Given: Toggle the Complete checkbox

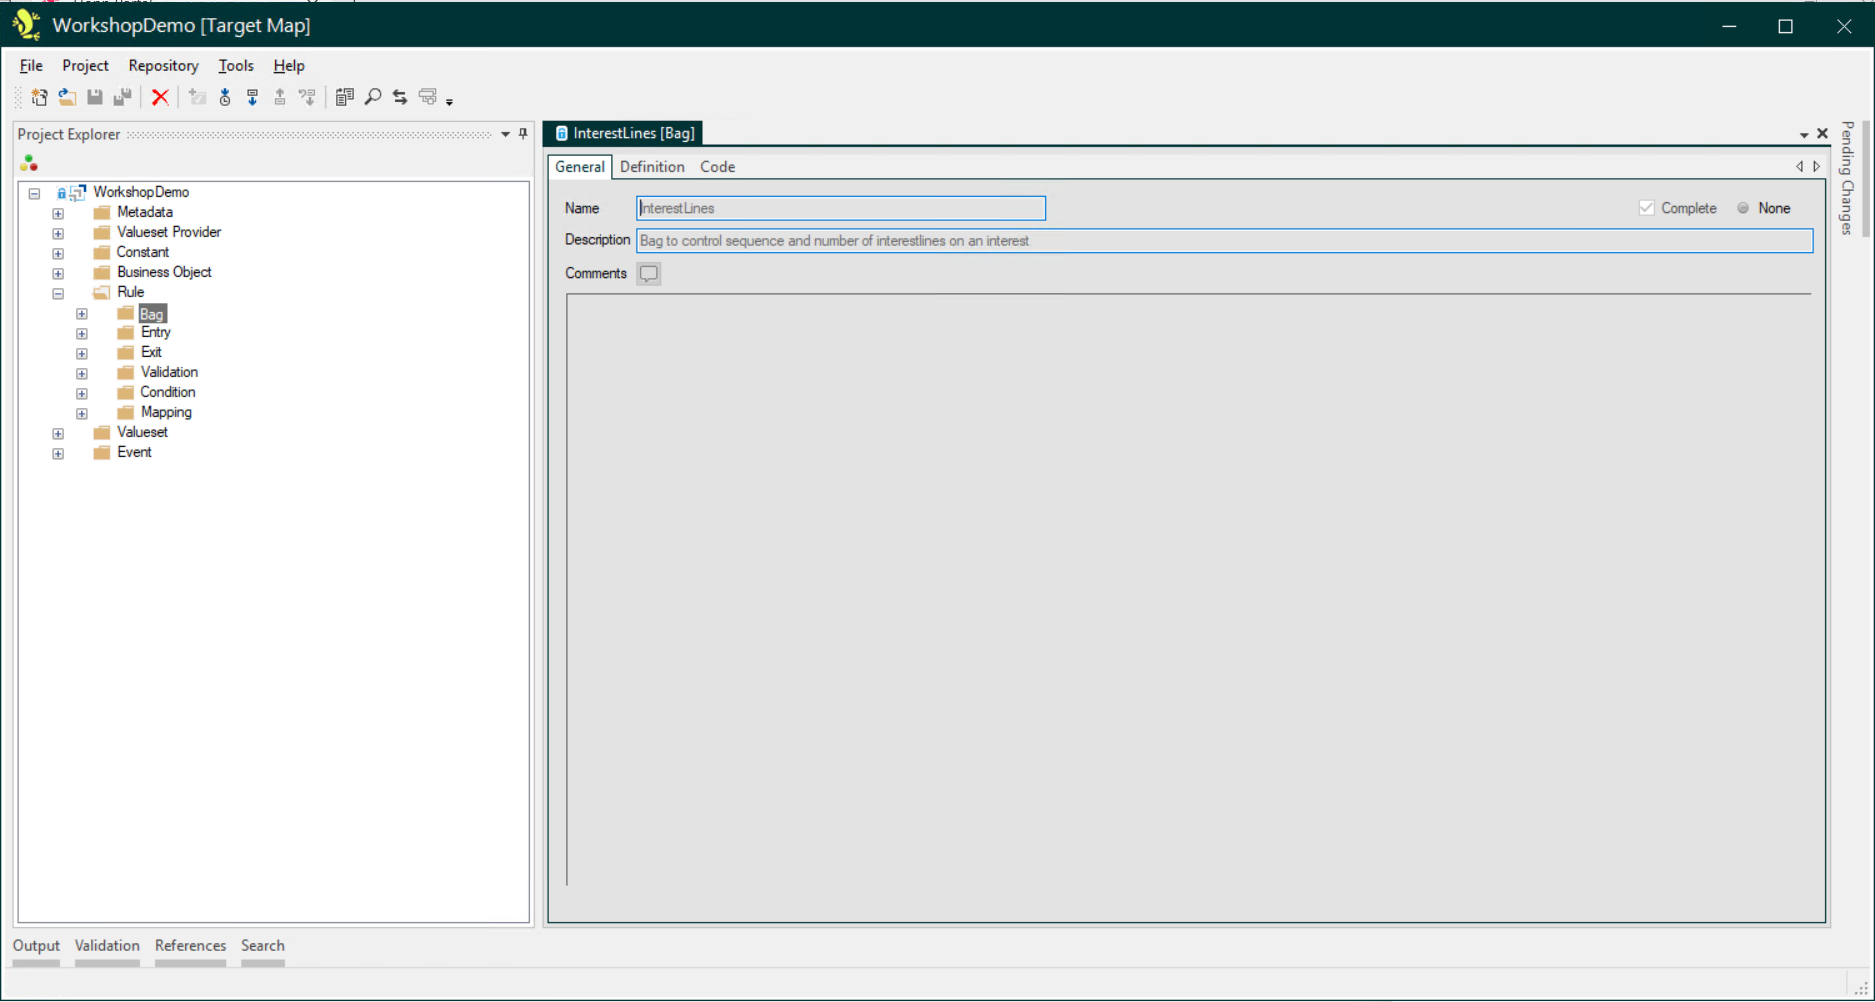Looking at the screenshot, I should pos(1646,208).
